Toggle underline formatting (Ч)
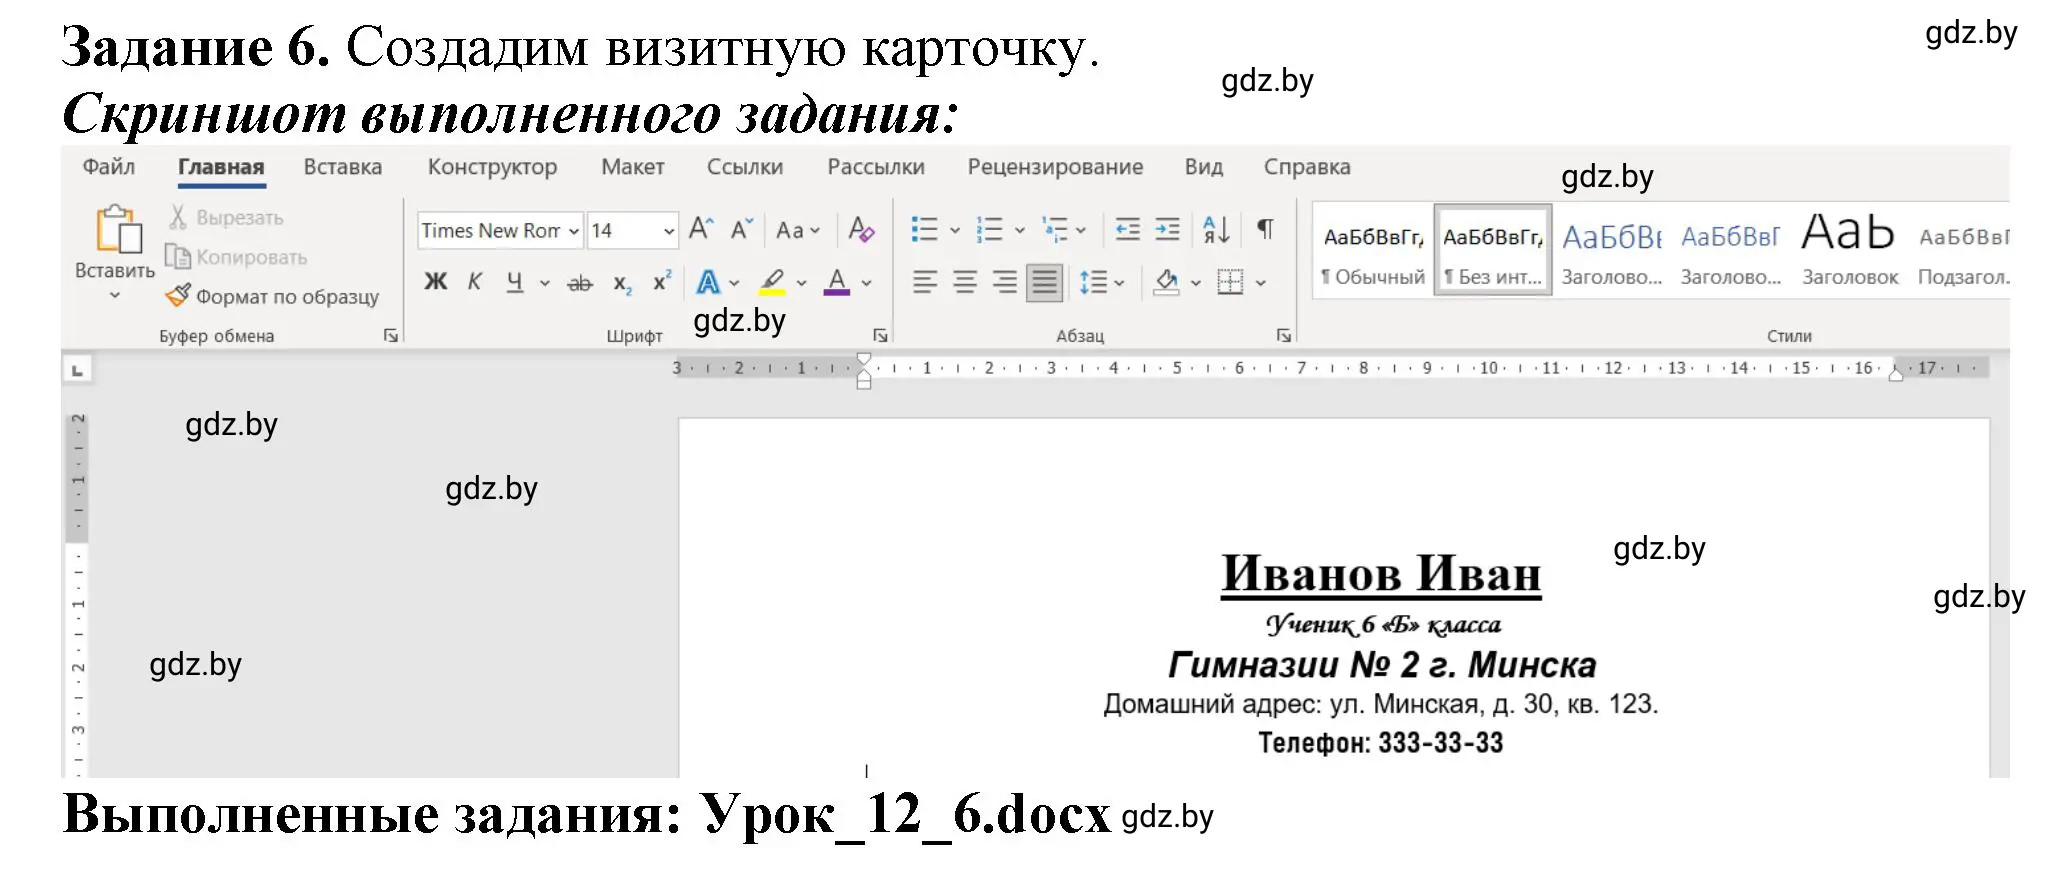Viewport: 2065px width, 879px height. pos(514,283)
